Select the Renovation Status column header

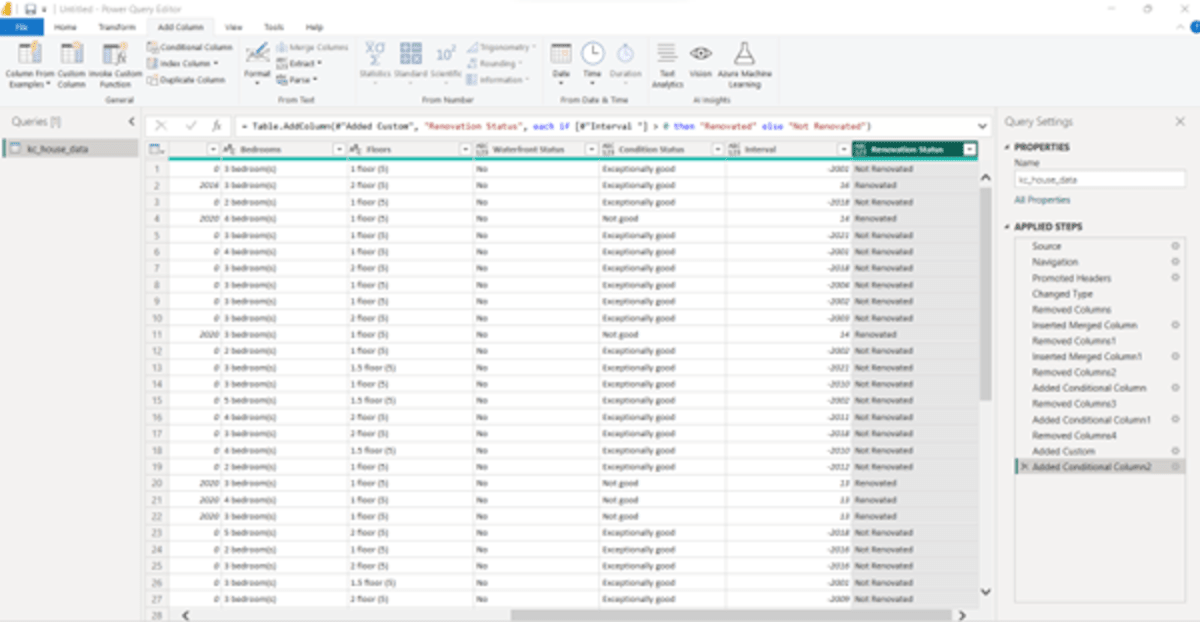pos(907,149)
